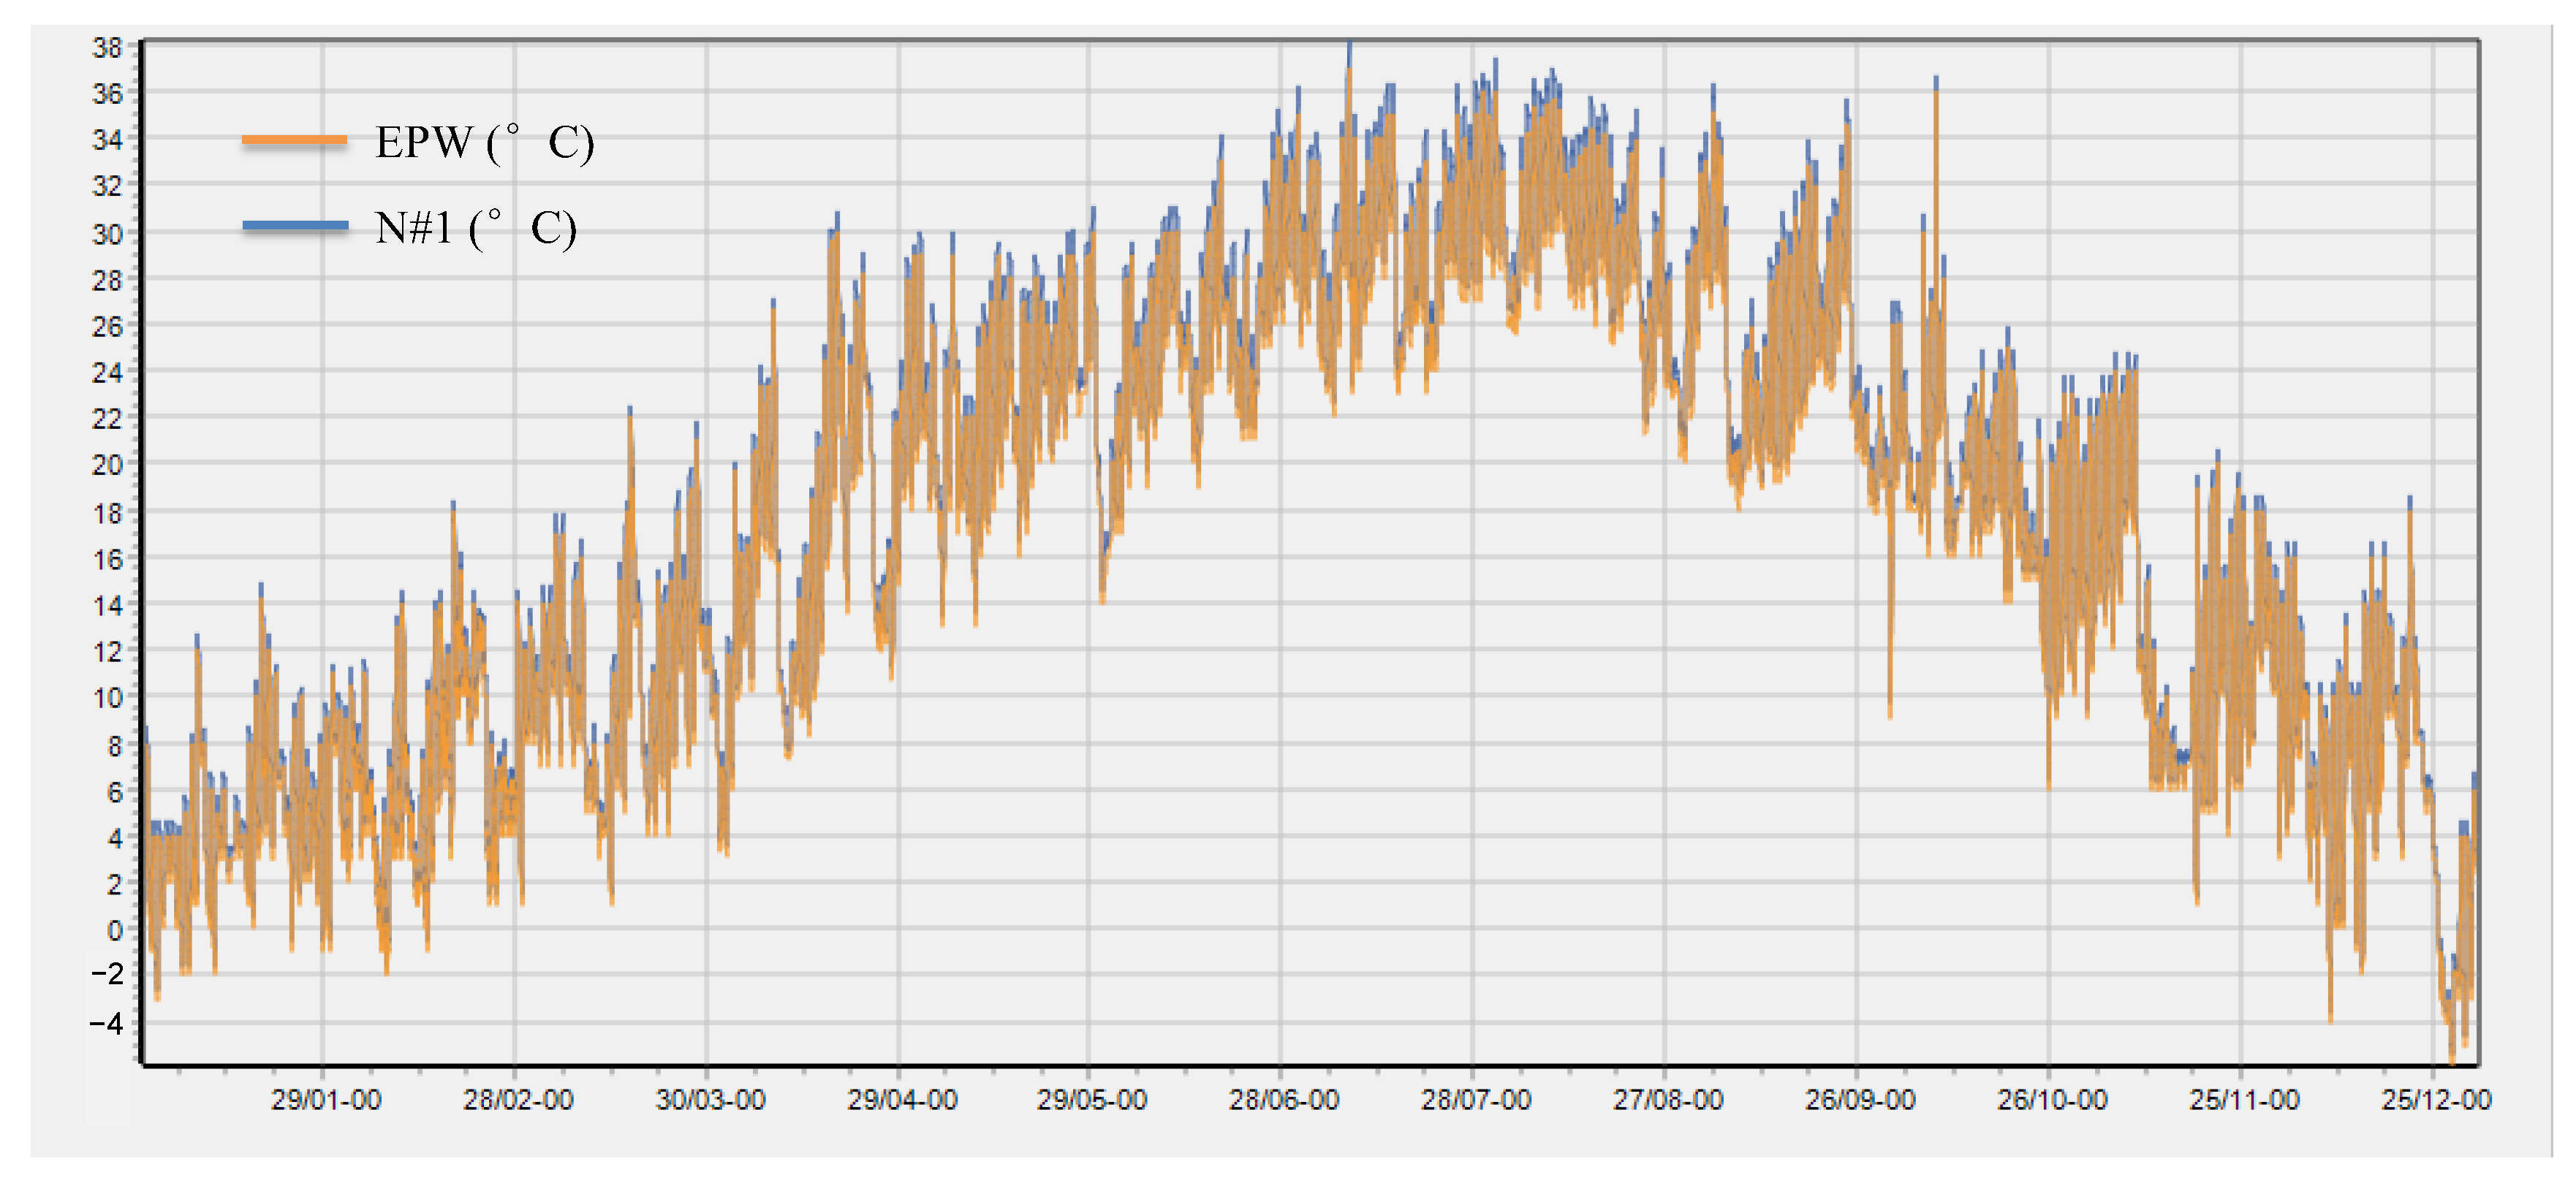Image resolution: width=2576 pixels, height=1183 pixels.
Task: Click the 26/09-00 date label
Action: tap(1860, 1100)
